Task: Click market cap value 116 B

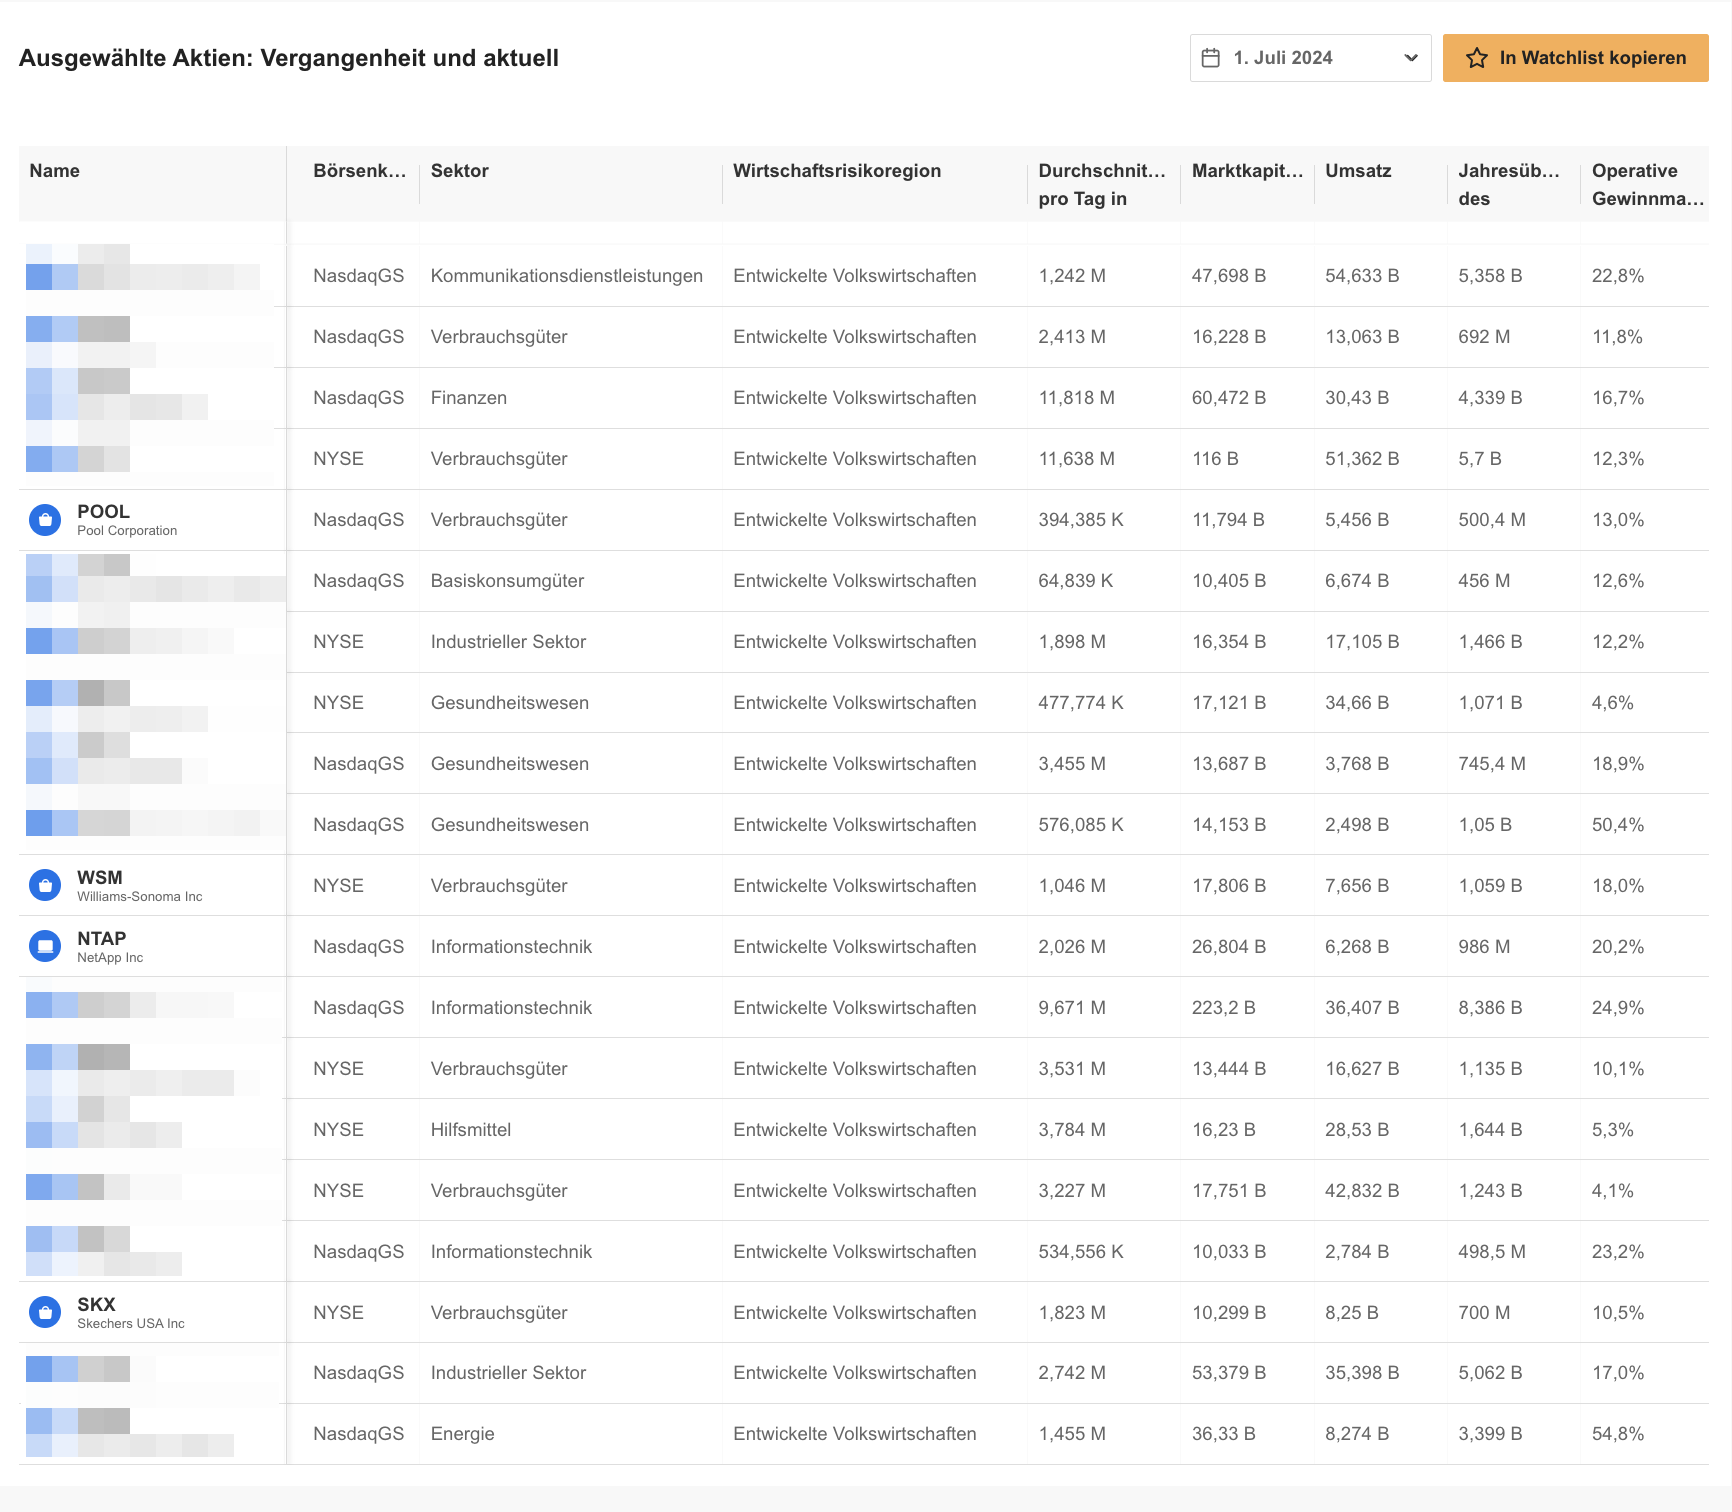Action: [1215, 459]
